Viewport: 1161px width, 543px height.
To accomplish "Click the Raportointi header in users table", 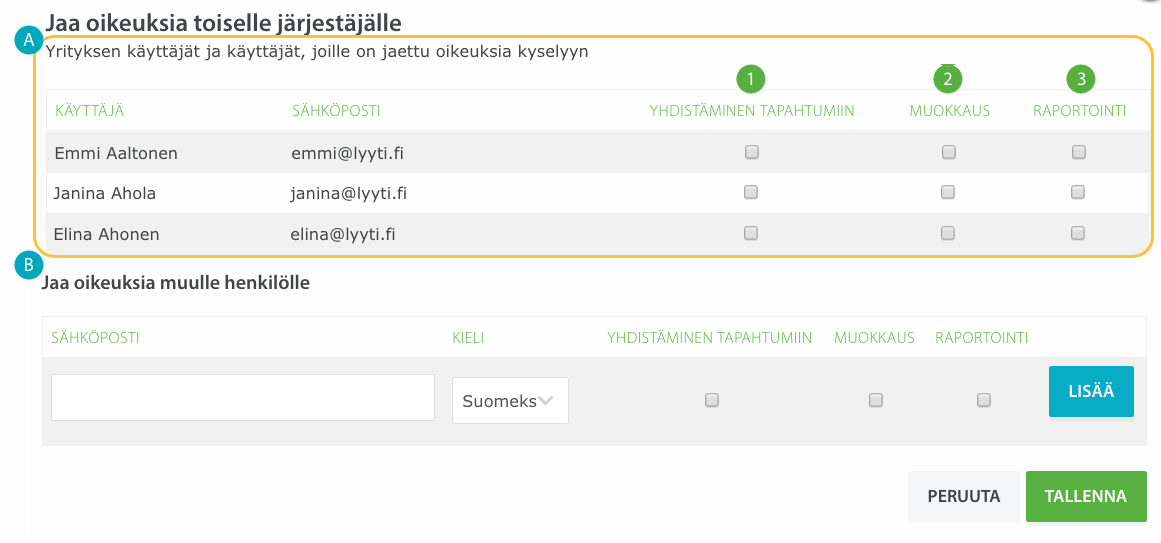I will pos(1080,111).
